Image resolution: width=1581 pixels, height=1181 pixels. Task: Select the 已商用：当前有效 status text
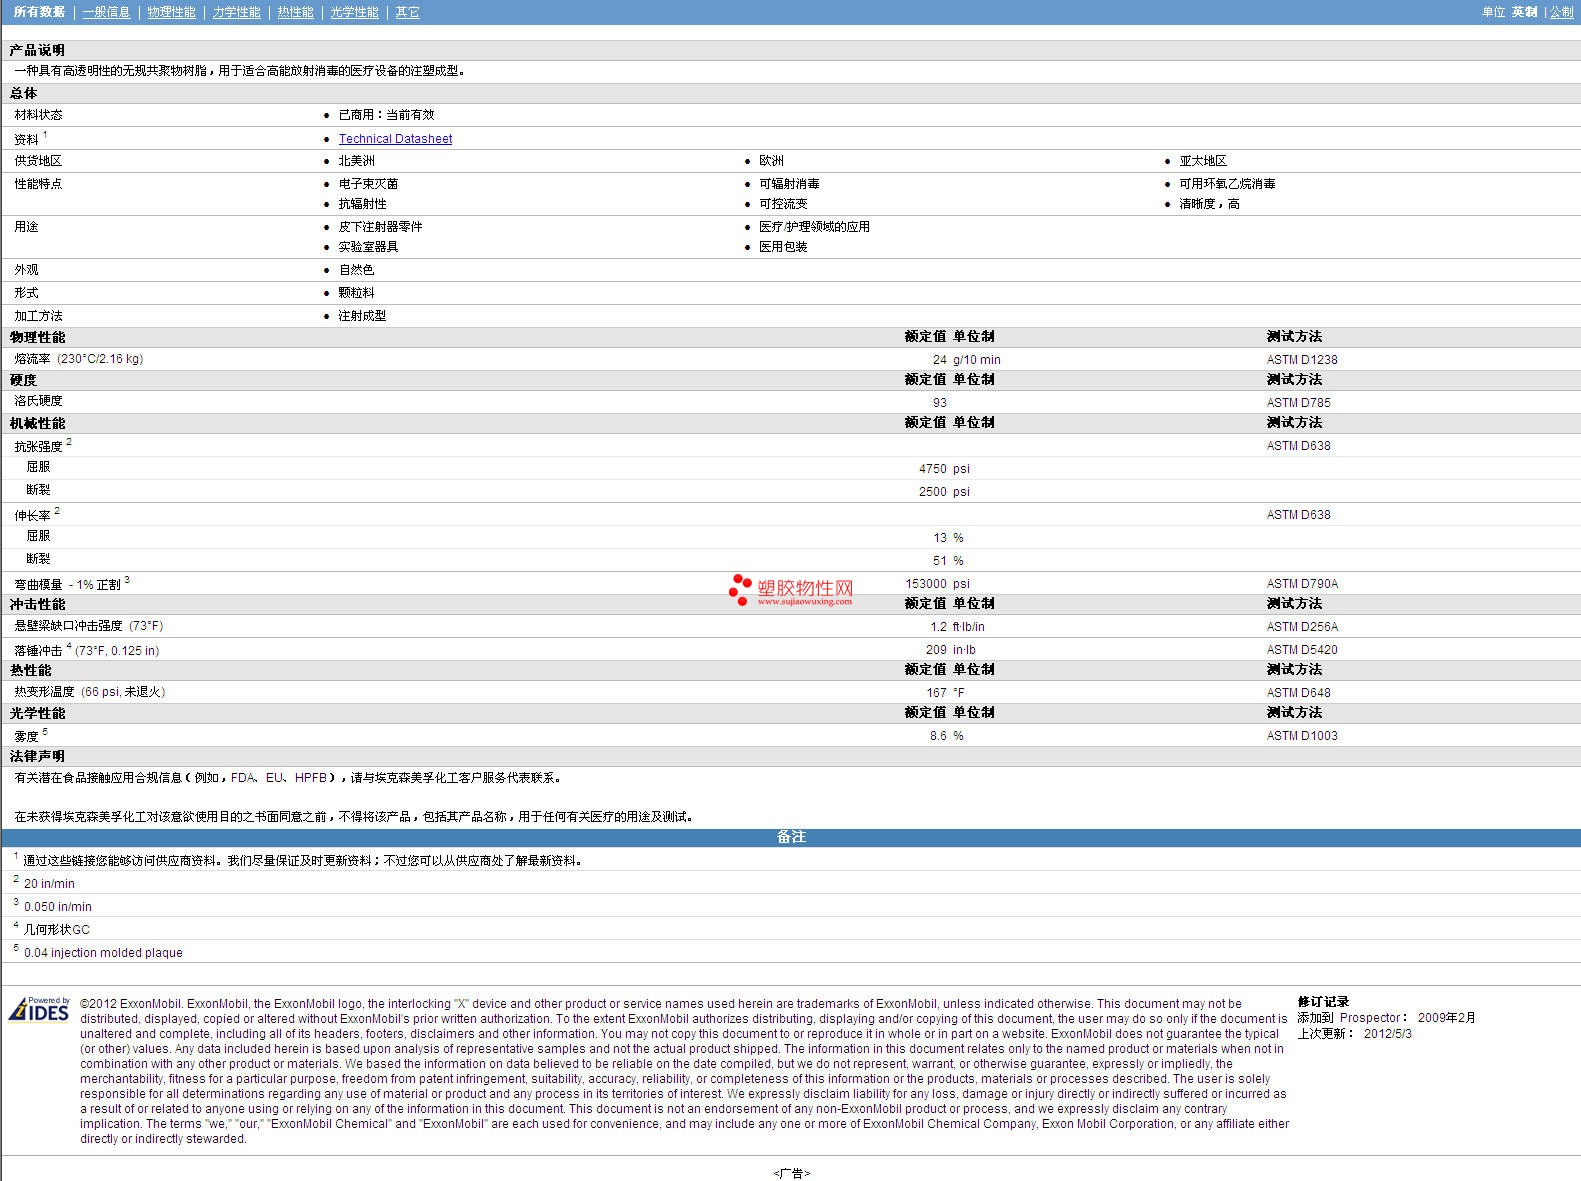point(386,115)
